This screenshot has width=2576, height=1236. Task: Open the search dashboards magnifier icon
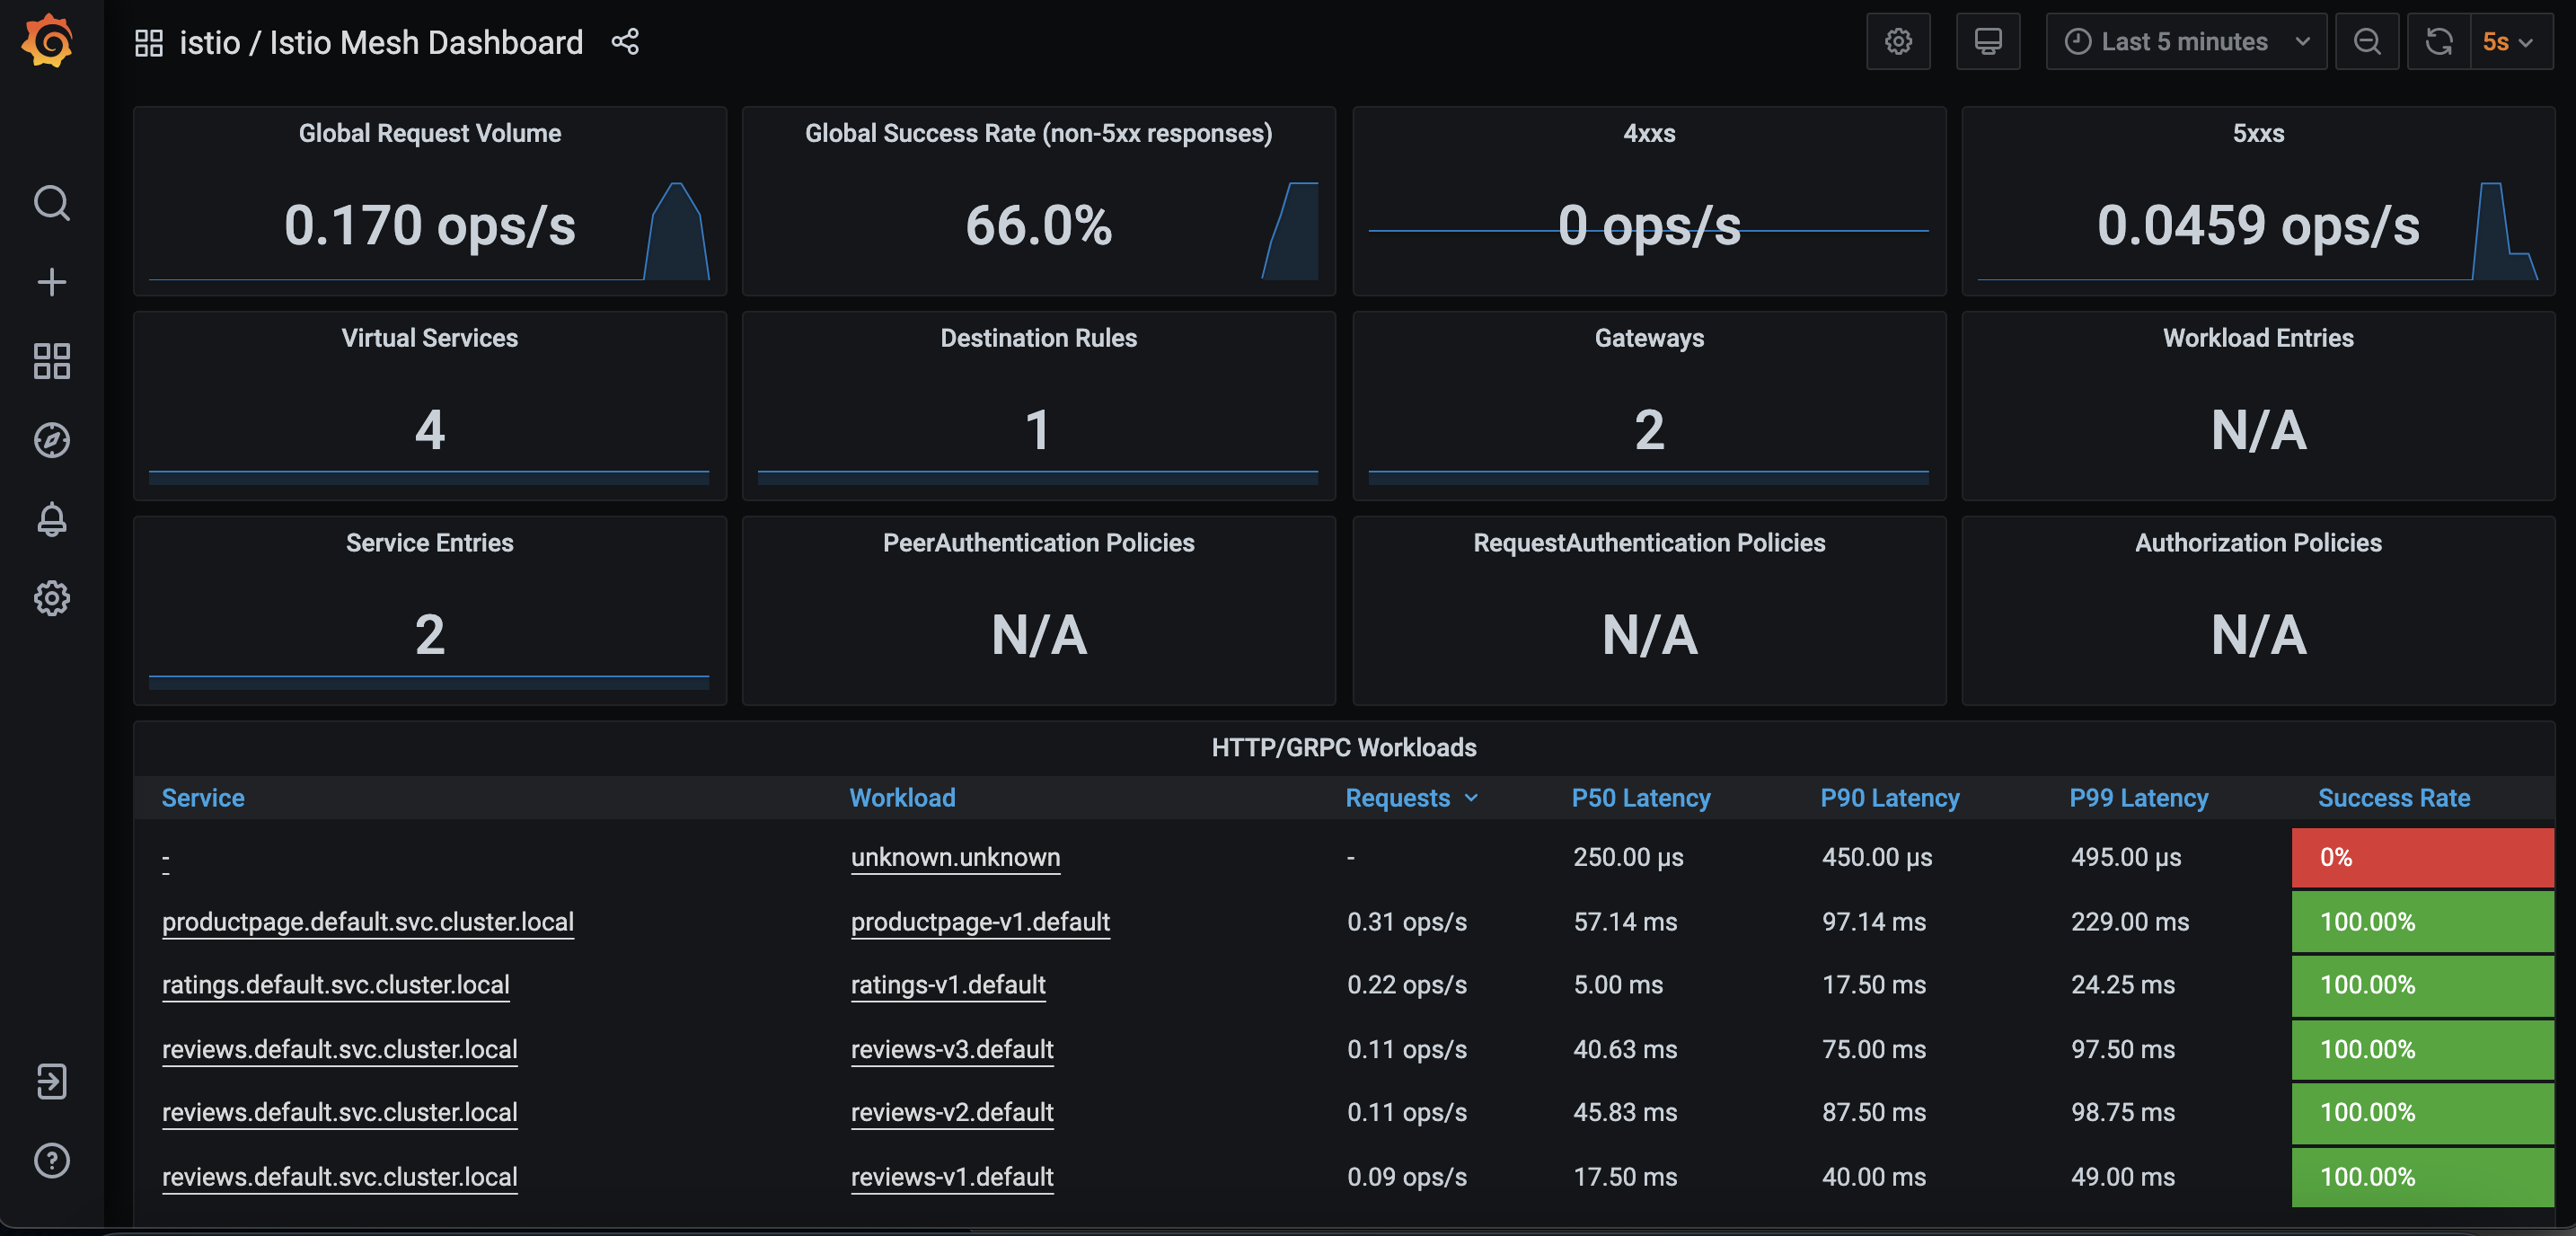[51, 203]
